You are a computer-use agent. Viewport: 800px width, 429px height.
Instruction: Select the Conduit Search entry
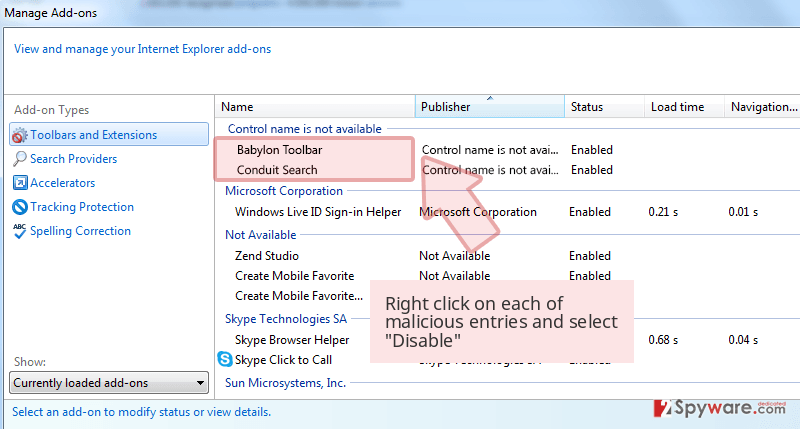[277, 170]
